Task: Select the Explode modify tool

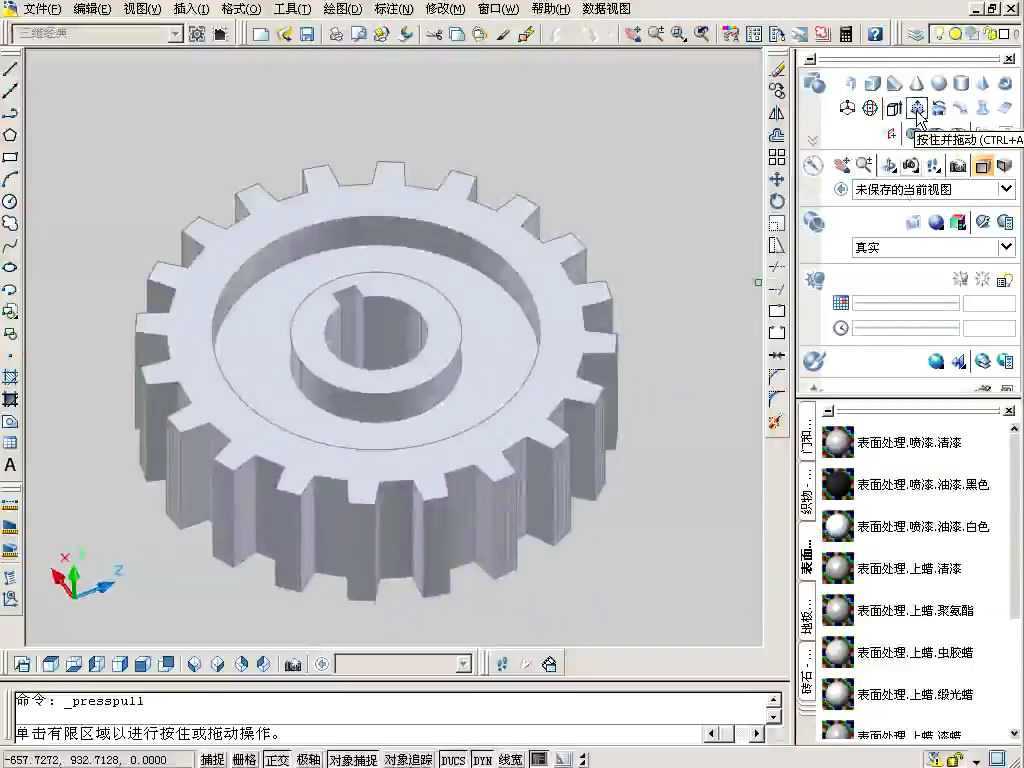Action: click(776, 421)
